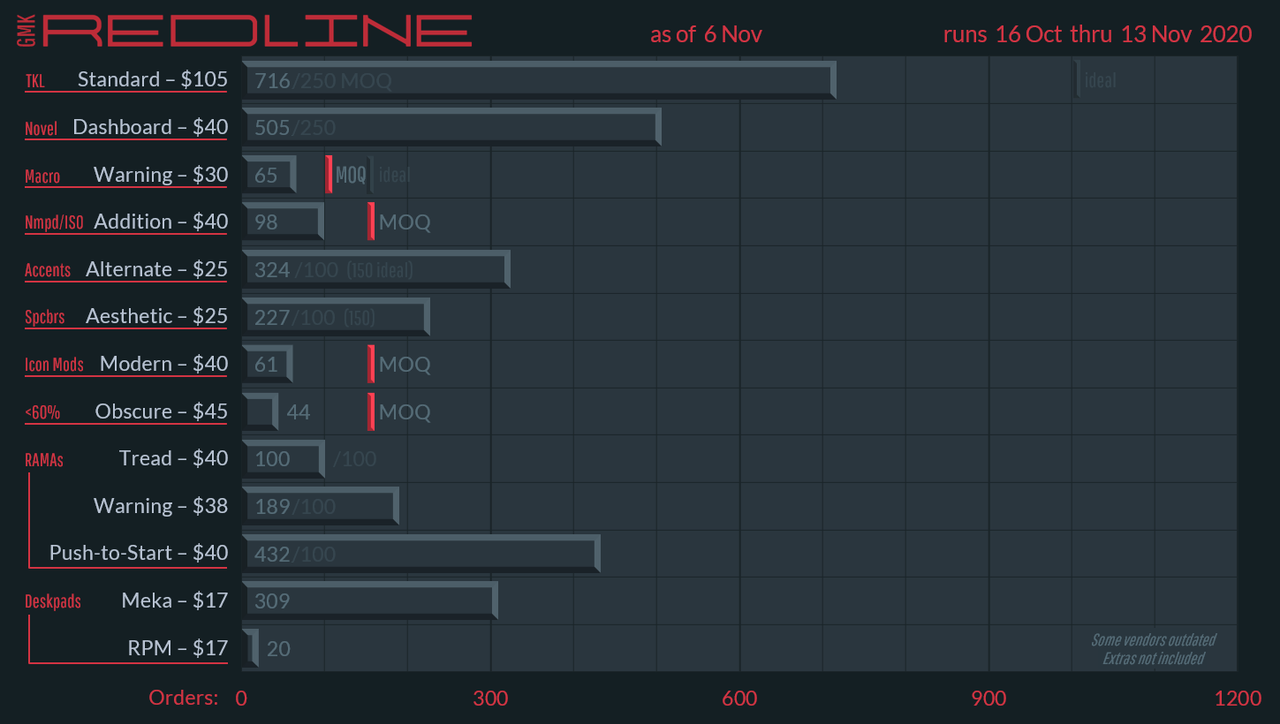Click the RPM value 20
Image resolution: width=1280 pixels, height=724 pixels.
pyautogui.click(x=279, y=649)
